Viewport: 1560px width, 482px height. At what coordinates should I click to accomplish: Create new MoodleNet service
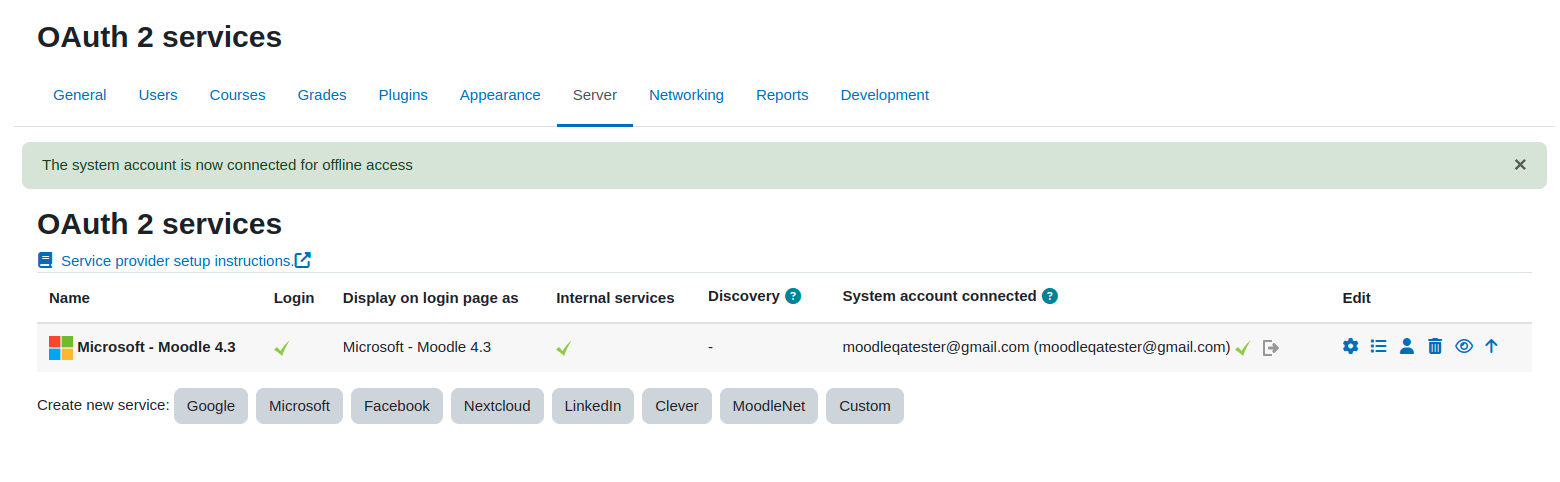(x=769, y=406)
